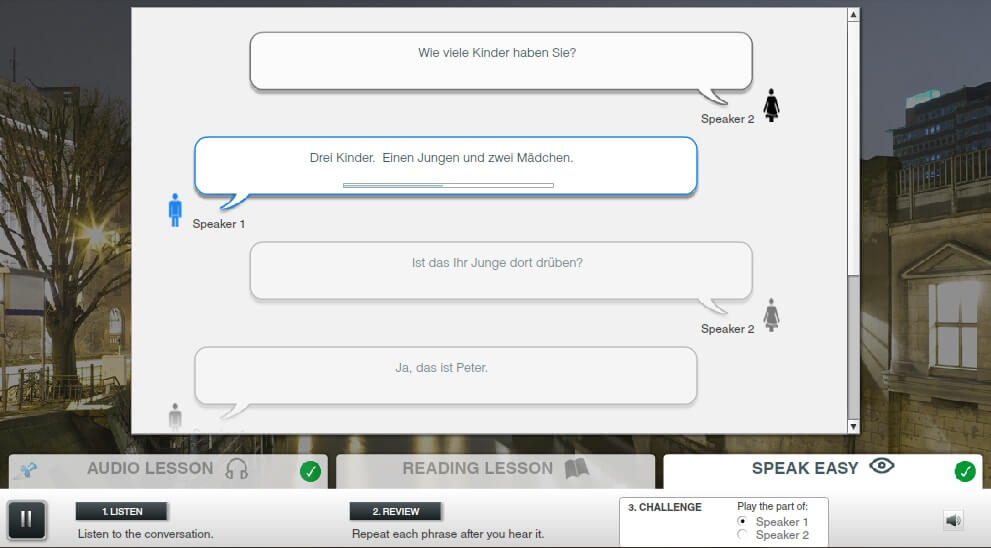Image resolution: width=991 pixels, height=548 pixels.
Task: Click the headphones icon on Audio Lesson
Action: pos(237,469)
